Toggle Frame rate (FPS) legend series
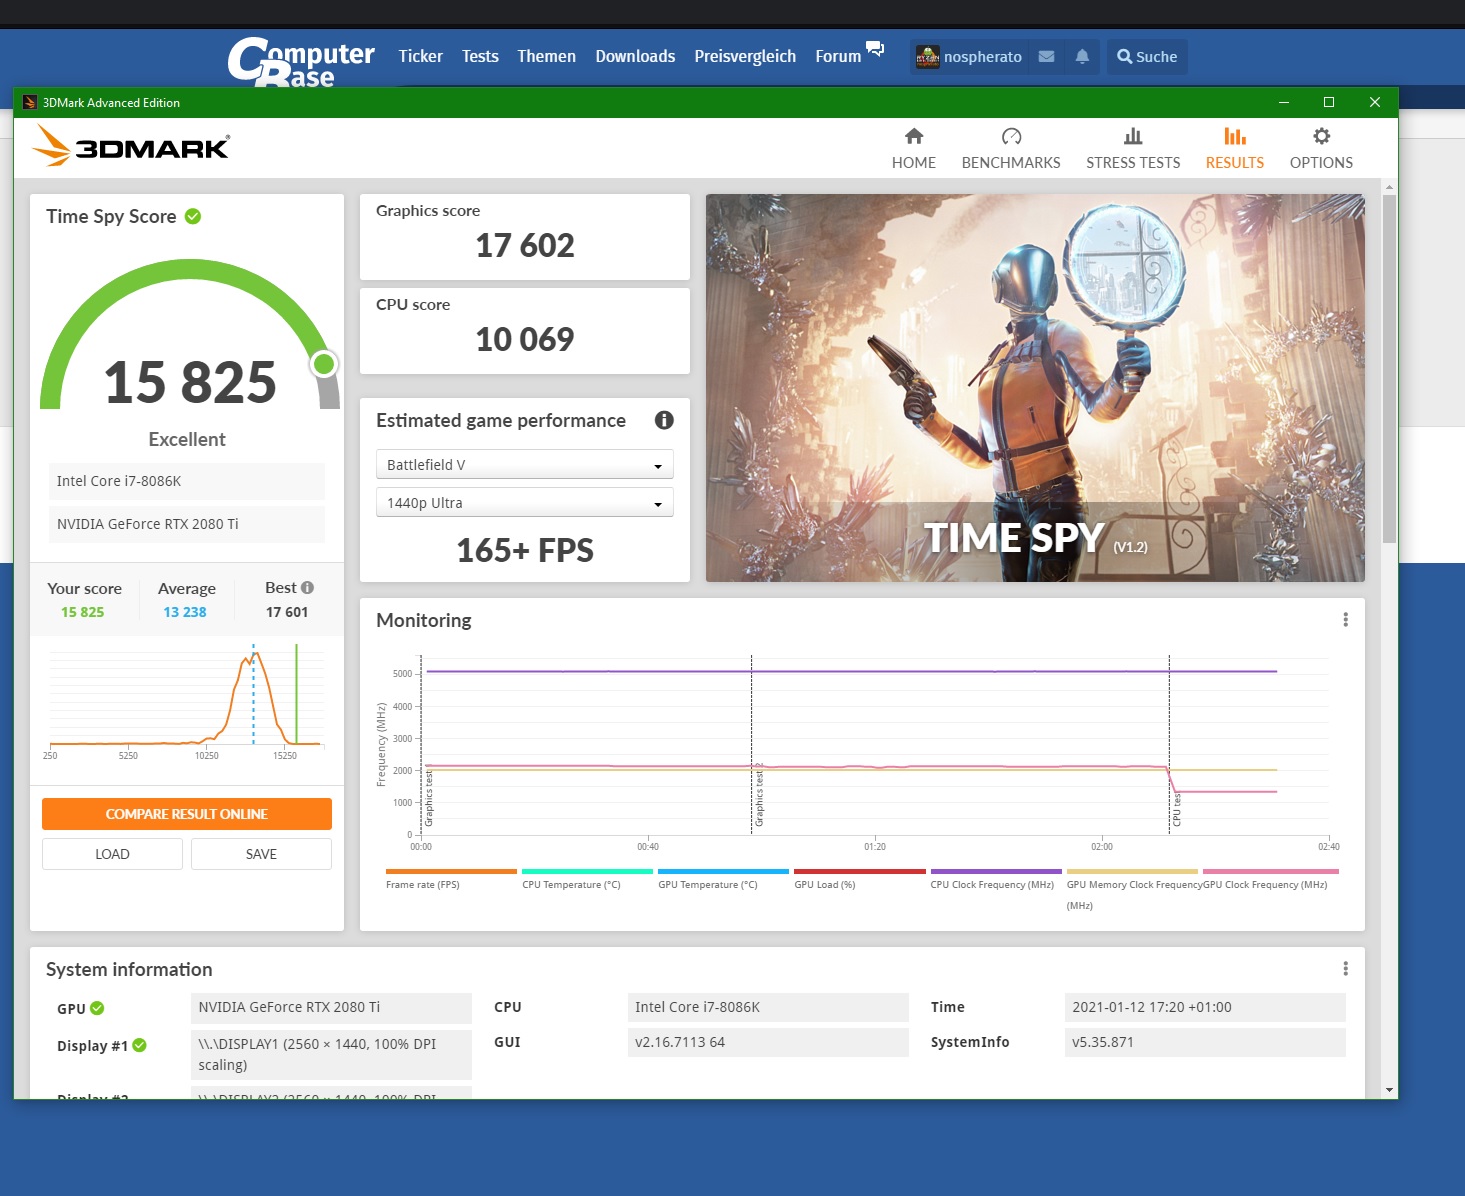This screenshot has height=1196, width=1465. [x=450, y=878]
